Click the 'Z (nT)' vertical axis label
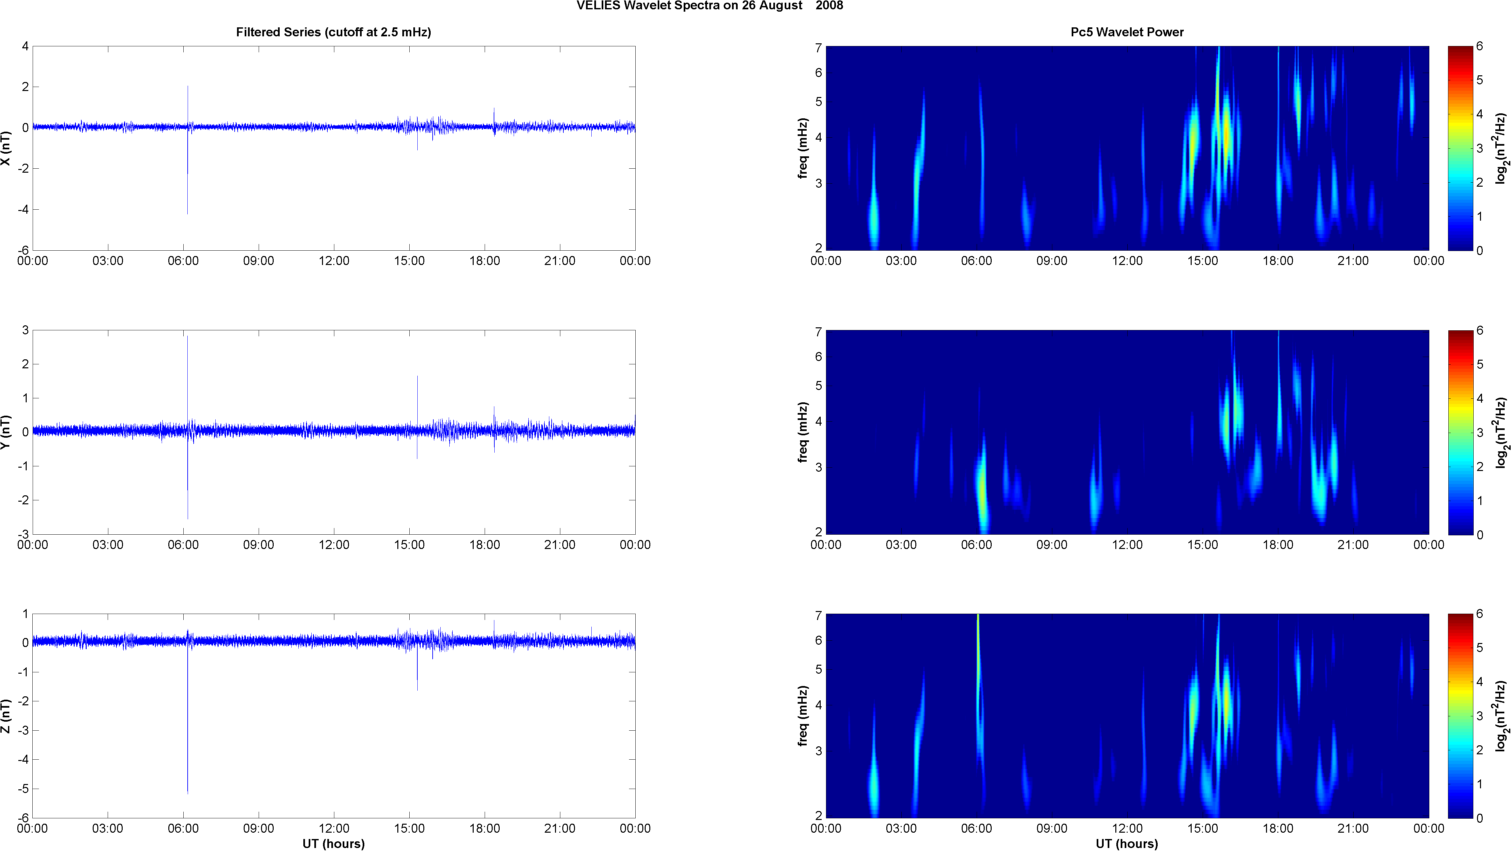 pos(7,716)
